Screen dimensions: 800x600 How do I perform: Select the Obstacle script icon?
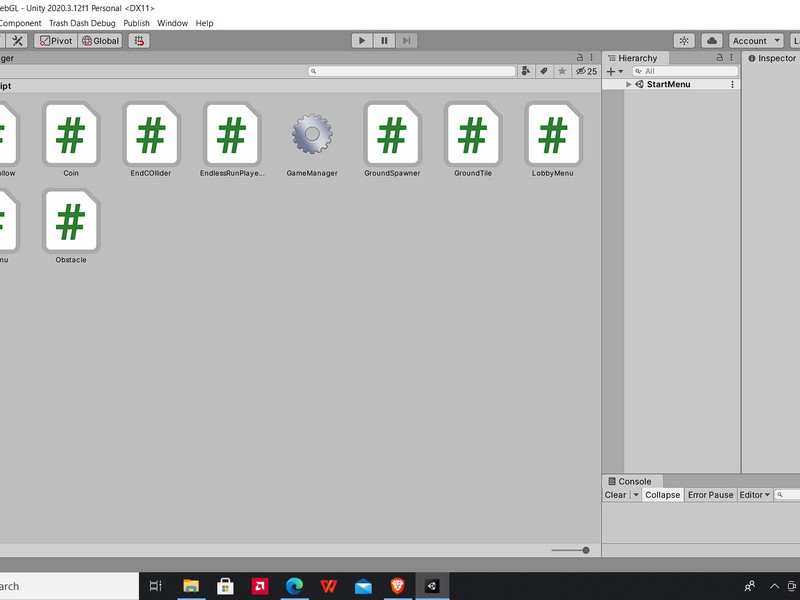(x=71, y=221)
